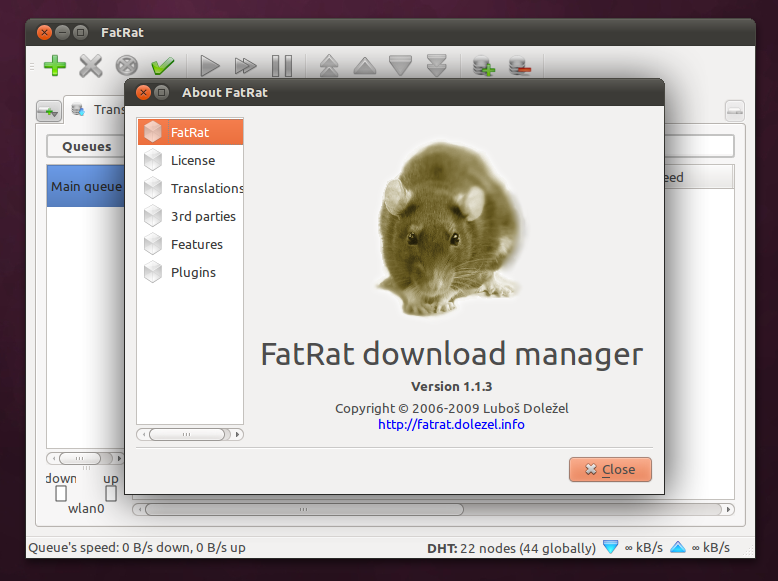The image size is (778, 581).
Task: Maximize the FatRat main window
Action: 80,32
